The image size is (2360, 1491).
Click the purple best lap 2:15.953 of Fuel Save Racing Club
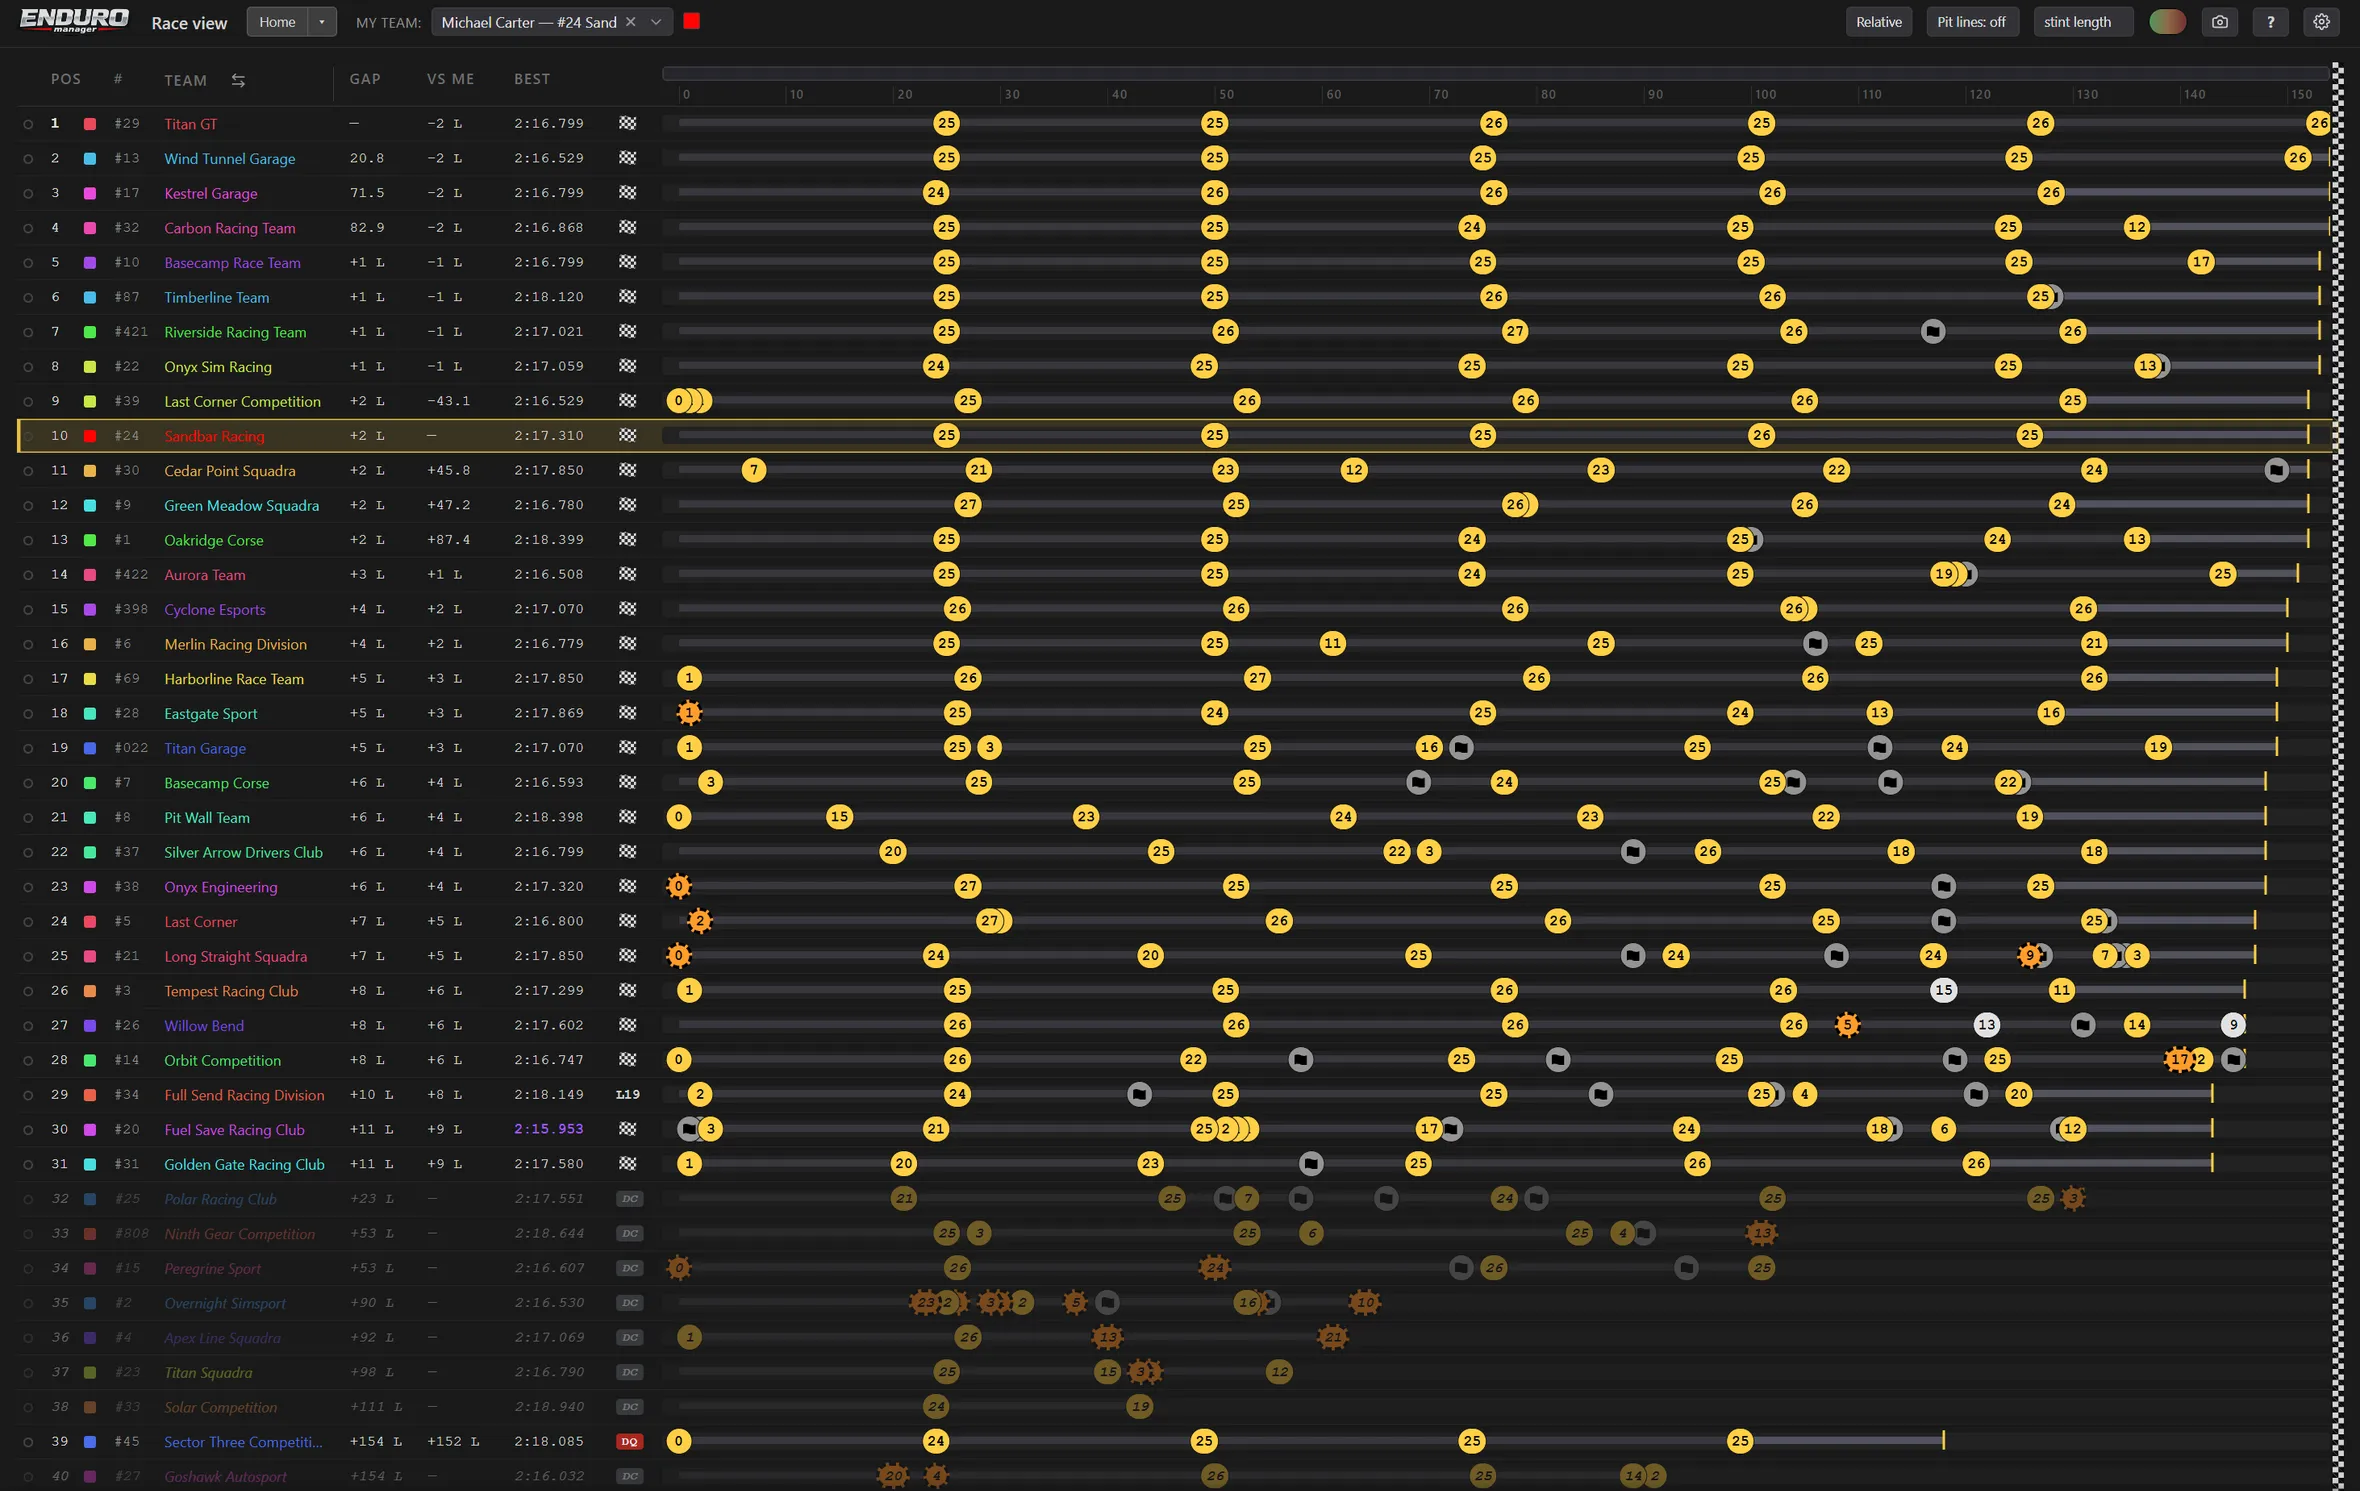click(548, 1129)
